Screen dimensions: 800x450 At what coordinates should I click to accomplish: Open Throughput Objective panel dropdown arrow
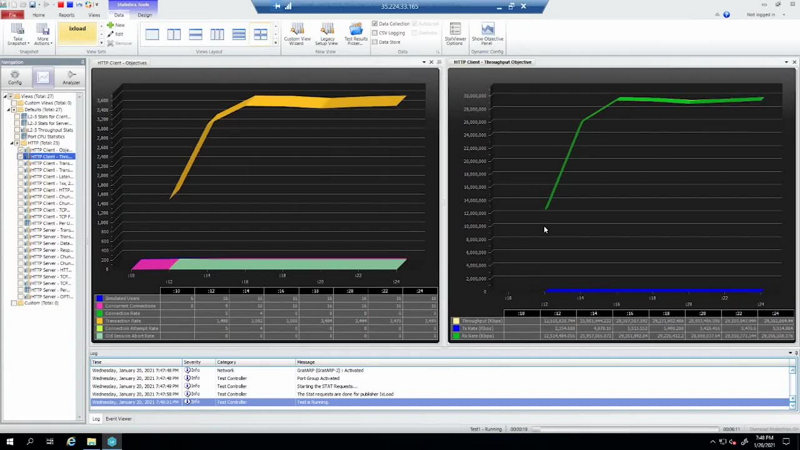(786, 62)
